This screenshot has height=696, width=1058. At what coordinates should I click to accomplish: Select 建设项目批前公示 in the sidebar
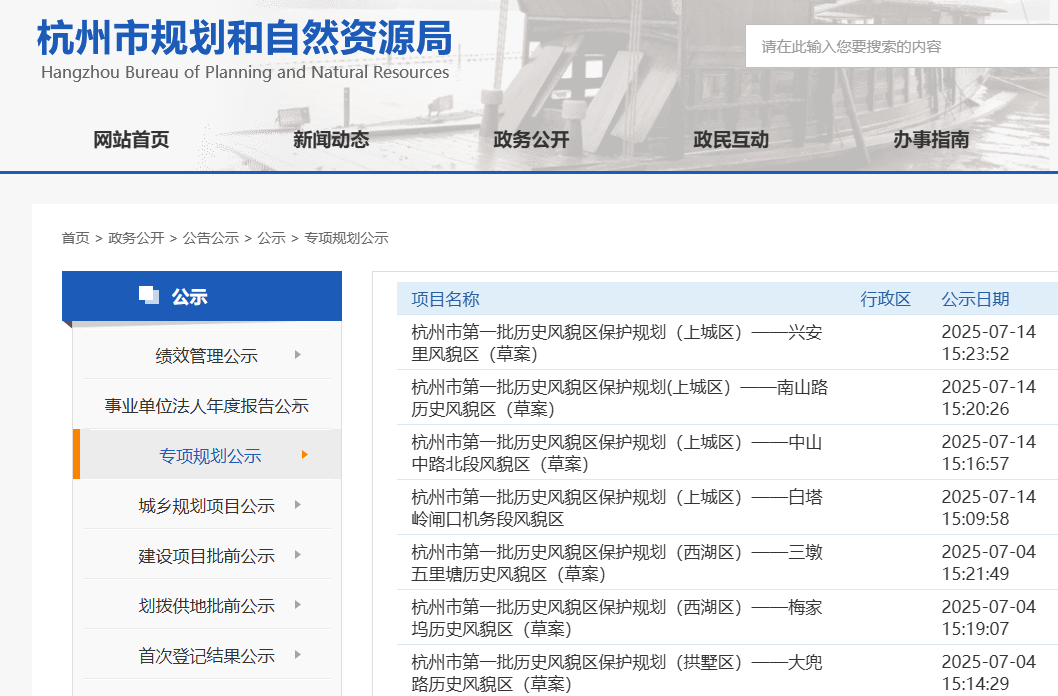(x=206, y=556)
